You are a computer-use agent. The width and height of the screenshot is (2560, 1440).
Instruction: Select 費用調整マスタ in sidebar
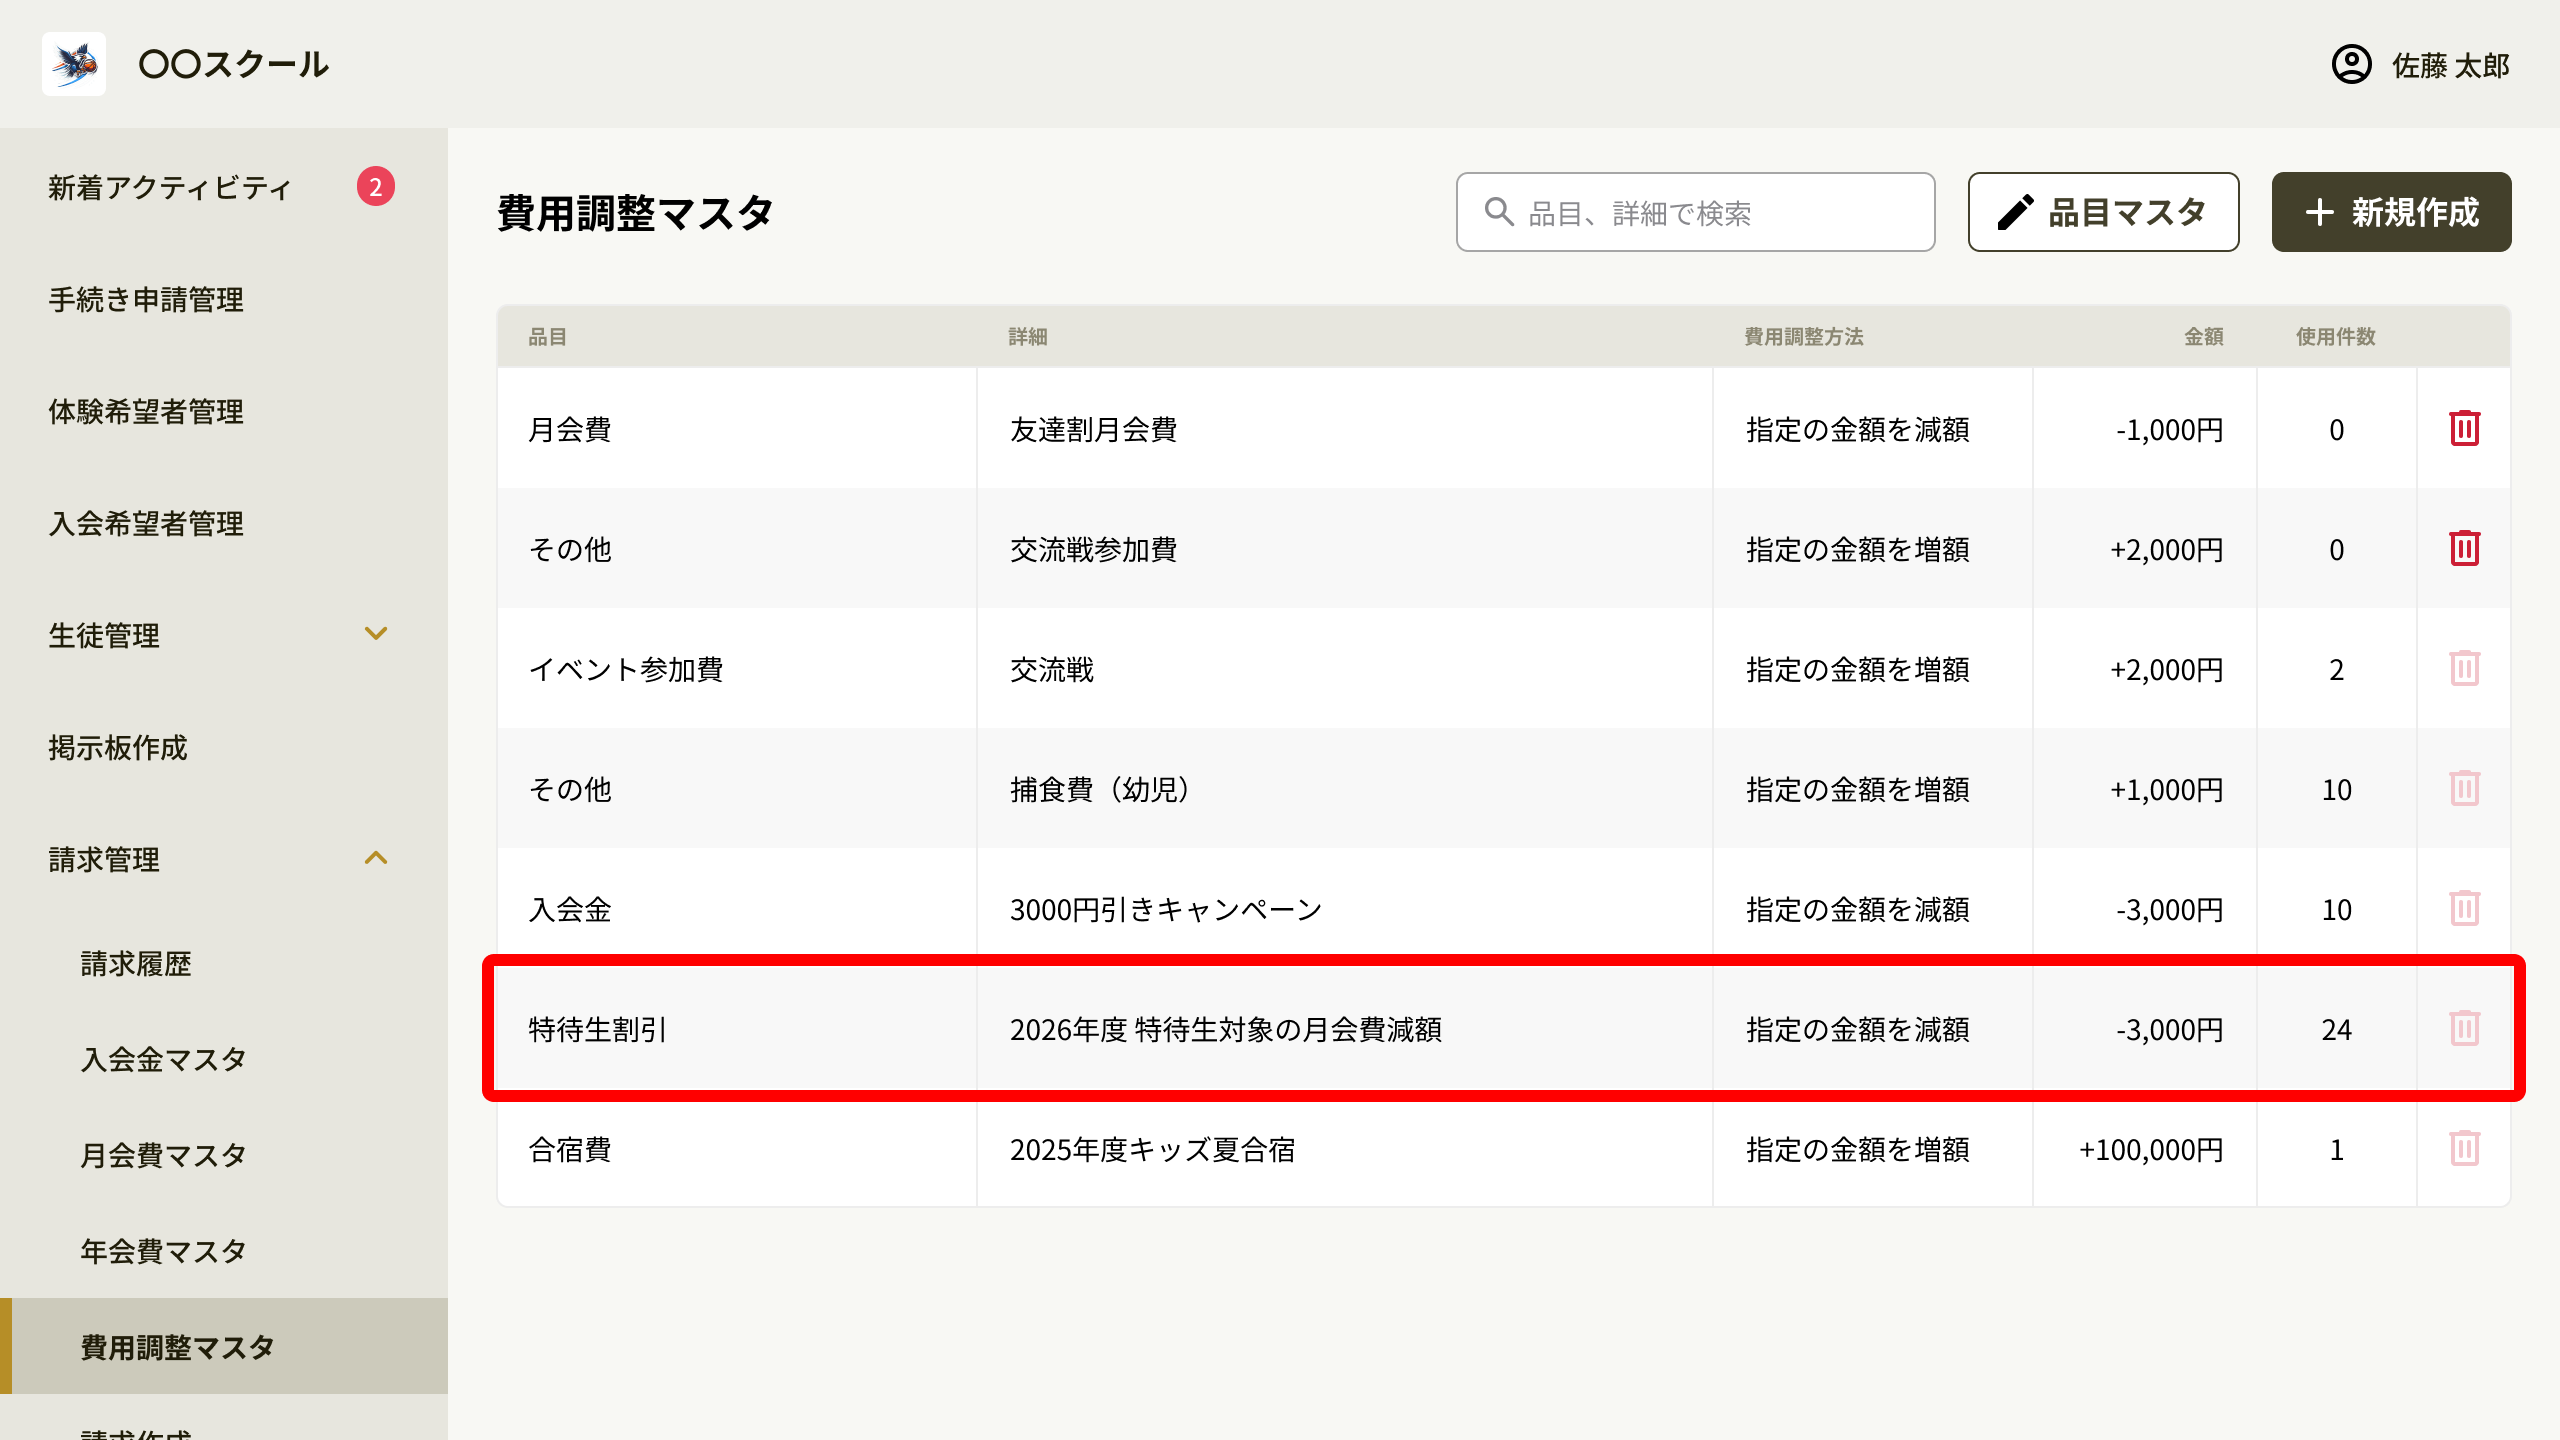click(224, 1346)
